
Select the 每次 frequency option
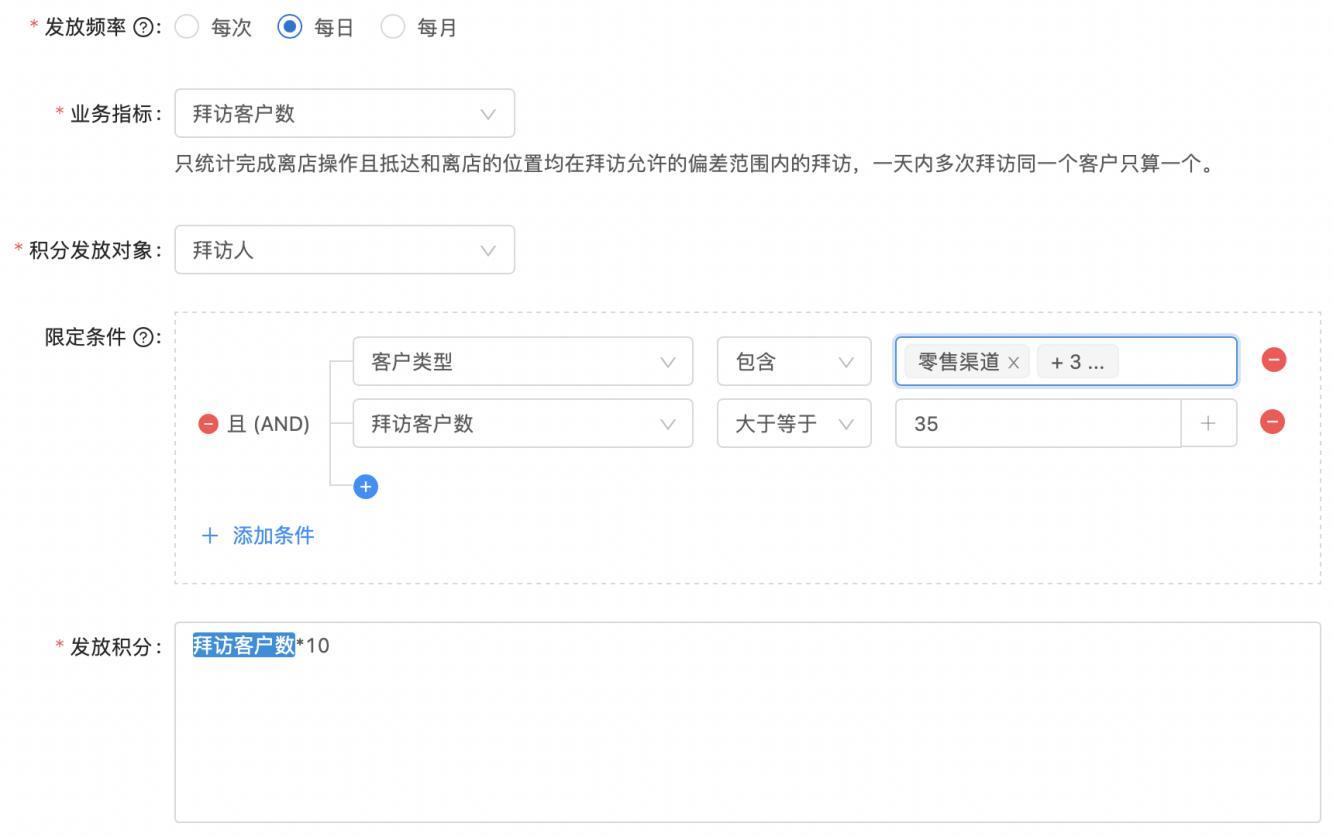pyautogui.click(x=187, y=28)
